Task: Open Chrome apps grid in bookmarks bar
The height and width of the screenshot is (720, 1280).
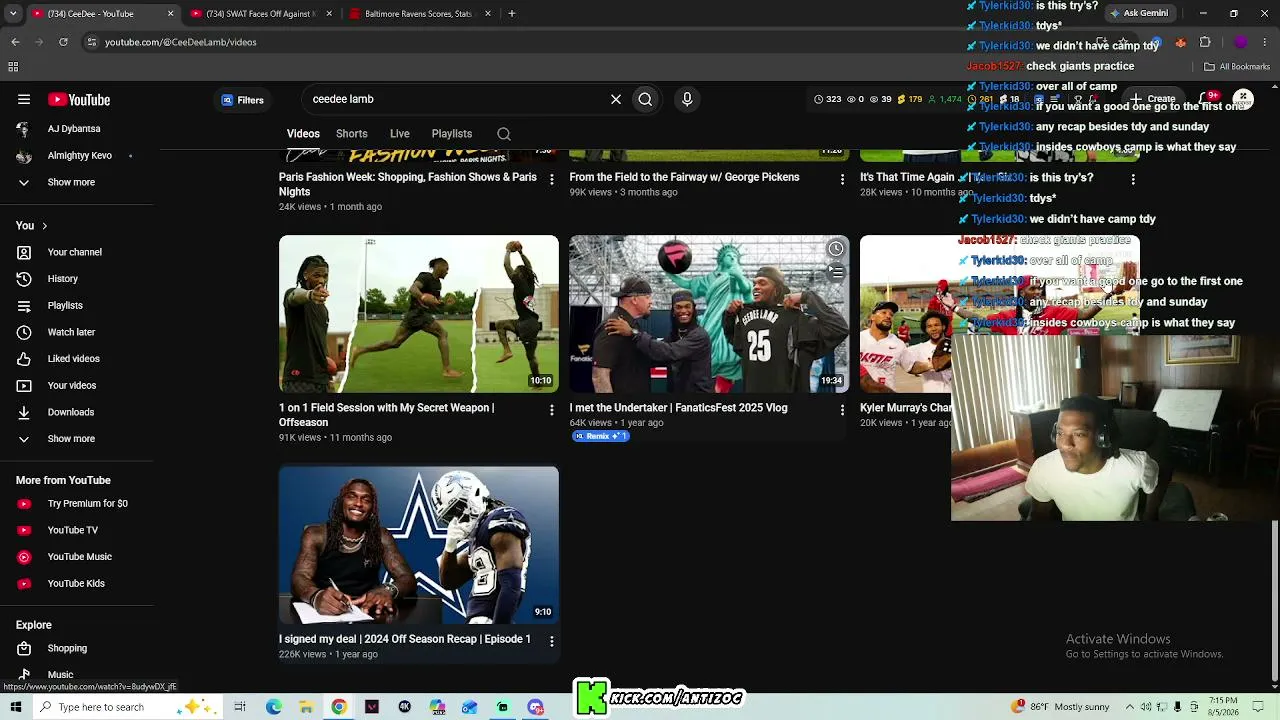Action: coord(13,67)
